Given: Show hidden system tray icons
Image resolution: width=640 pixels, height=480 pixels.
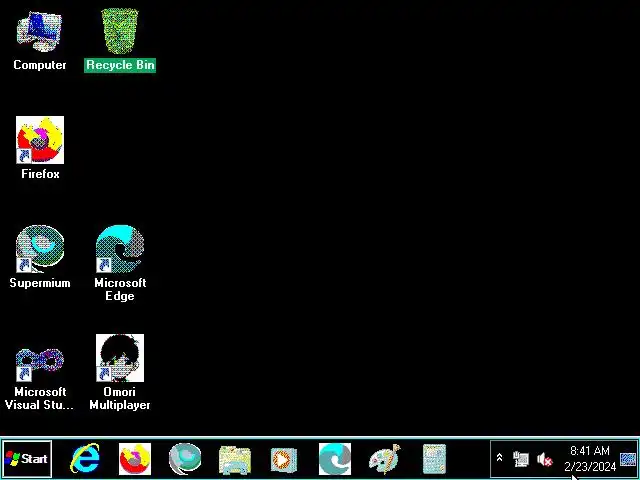Looking at the screenshot, I should (x=499, y=458).
